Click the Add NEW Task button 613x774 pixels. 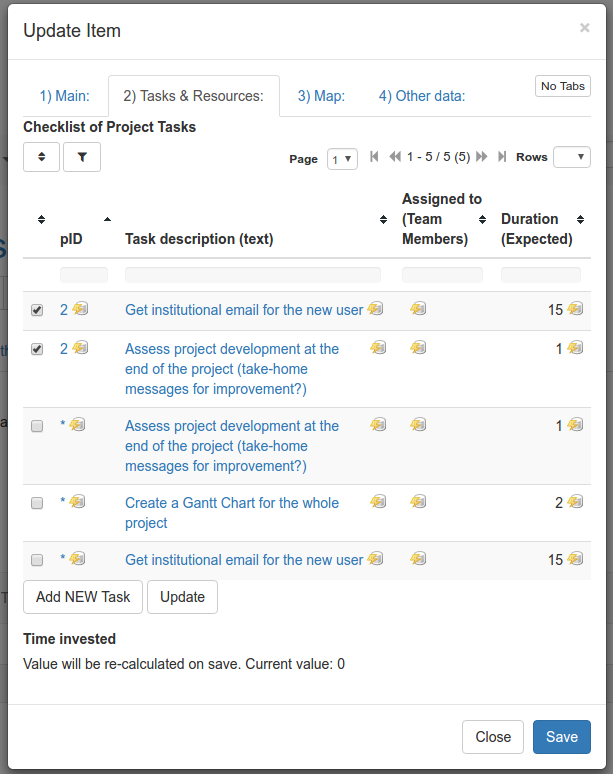pos(83,597)
